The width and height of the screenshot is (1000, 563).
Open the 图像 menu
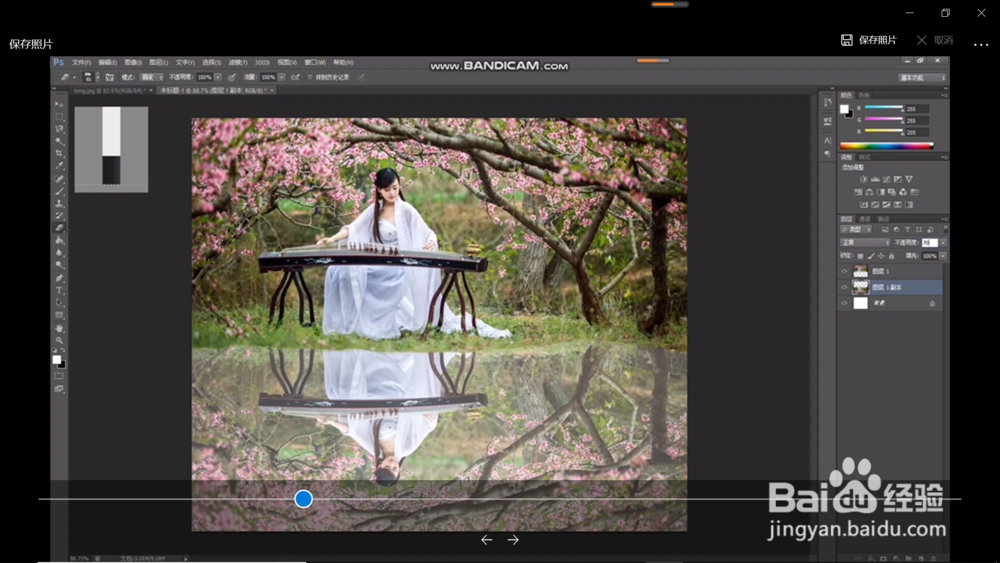pos(133,62)
